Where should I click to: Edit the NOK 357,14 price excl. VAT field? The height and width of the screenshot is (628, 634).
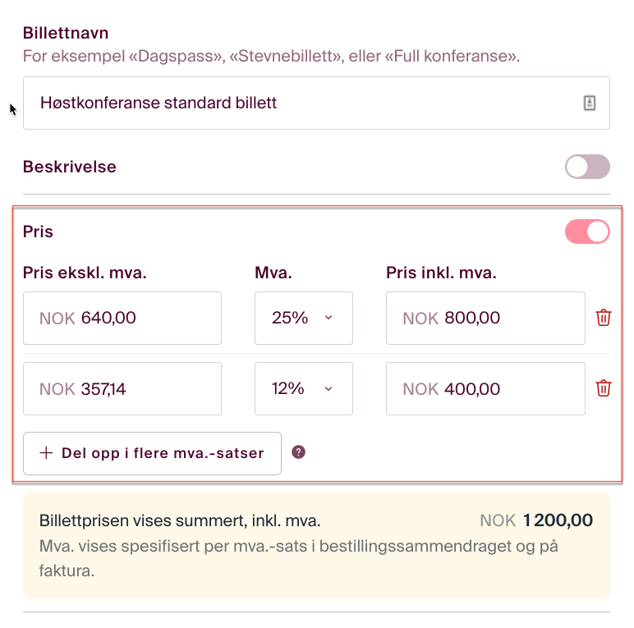coord(122,388)
